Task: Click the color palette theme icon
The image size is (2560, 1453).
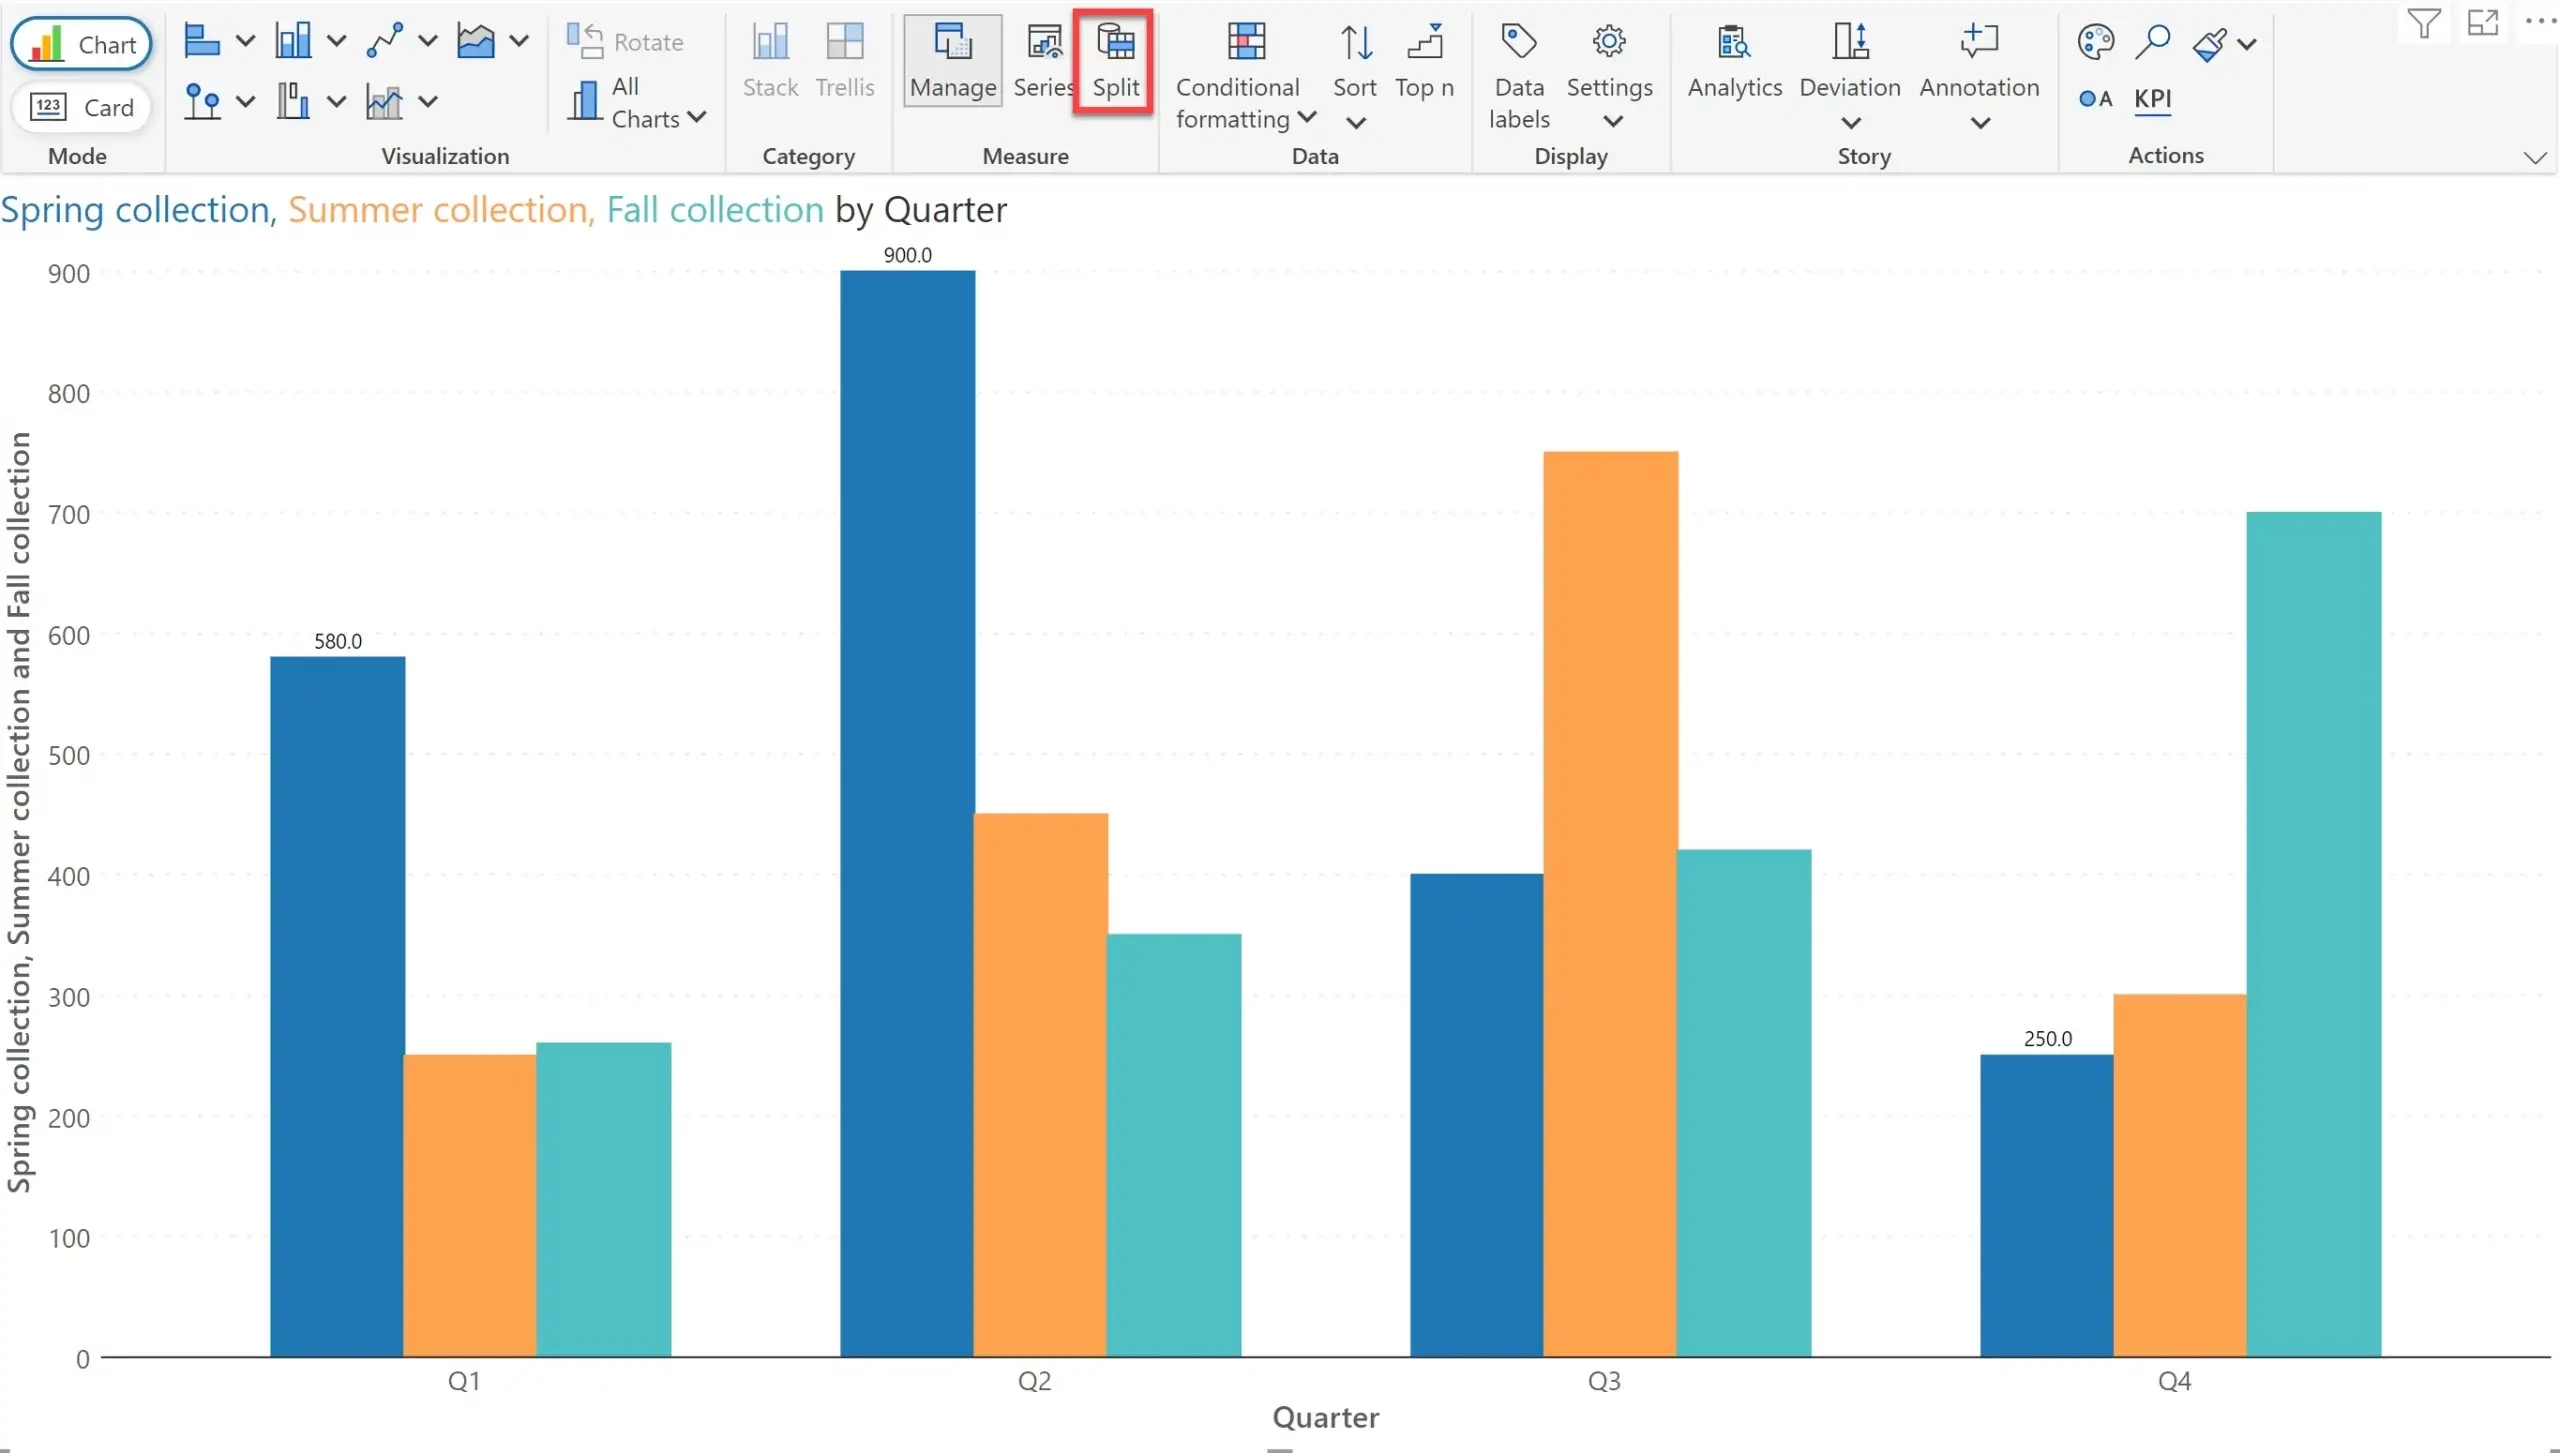Action: (2095, 42)
